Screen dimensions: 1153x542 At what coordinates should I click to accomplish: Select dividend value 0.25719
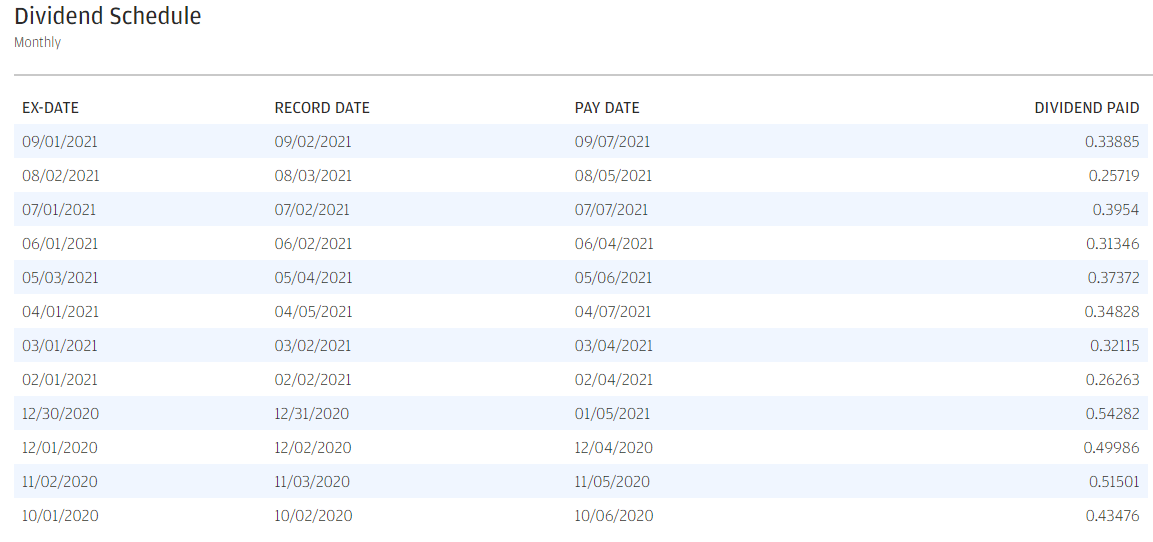point(1114,176)
